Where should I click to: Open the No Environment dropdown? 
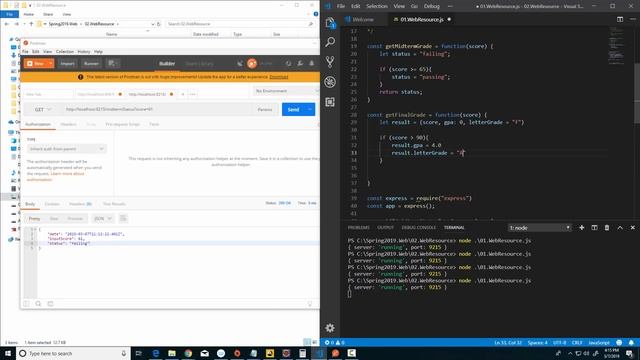(286, 91)
